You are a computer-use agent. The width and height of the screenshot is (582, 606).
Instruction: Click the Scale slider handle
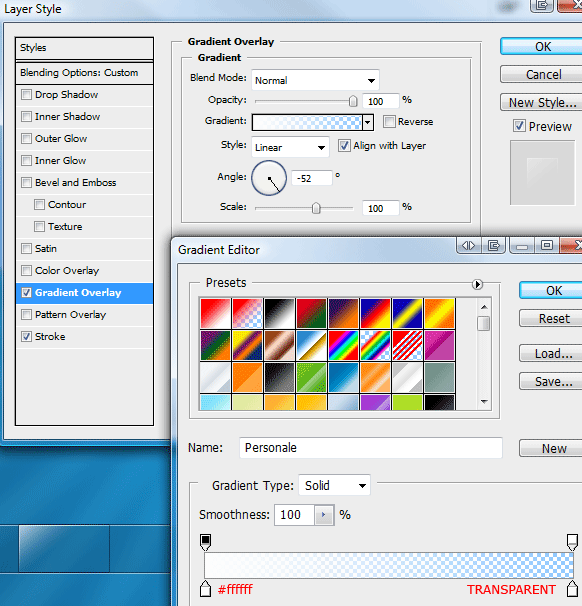[x=316, y=208]
